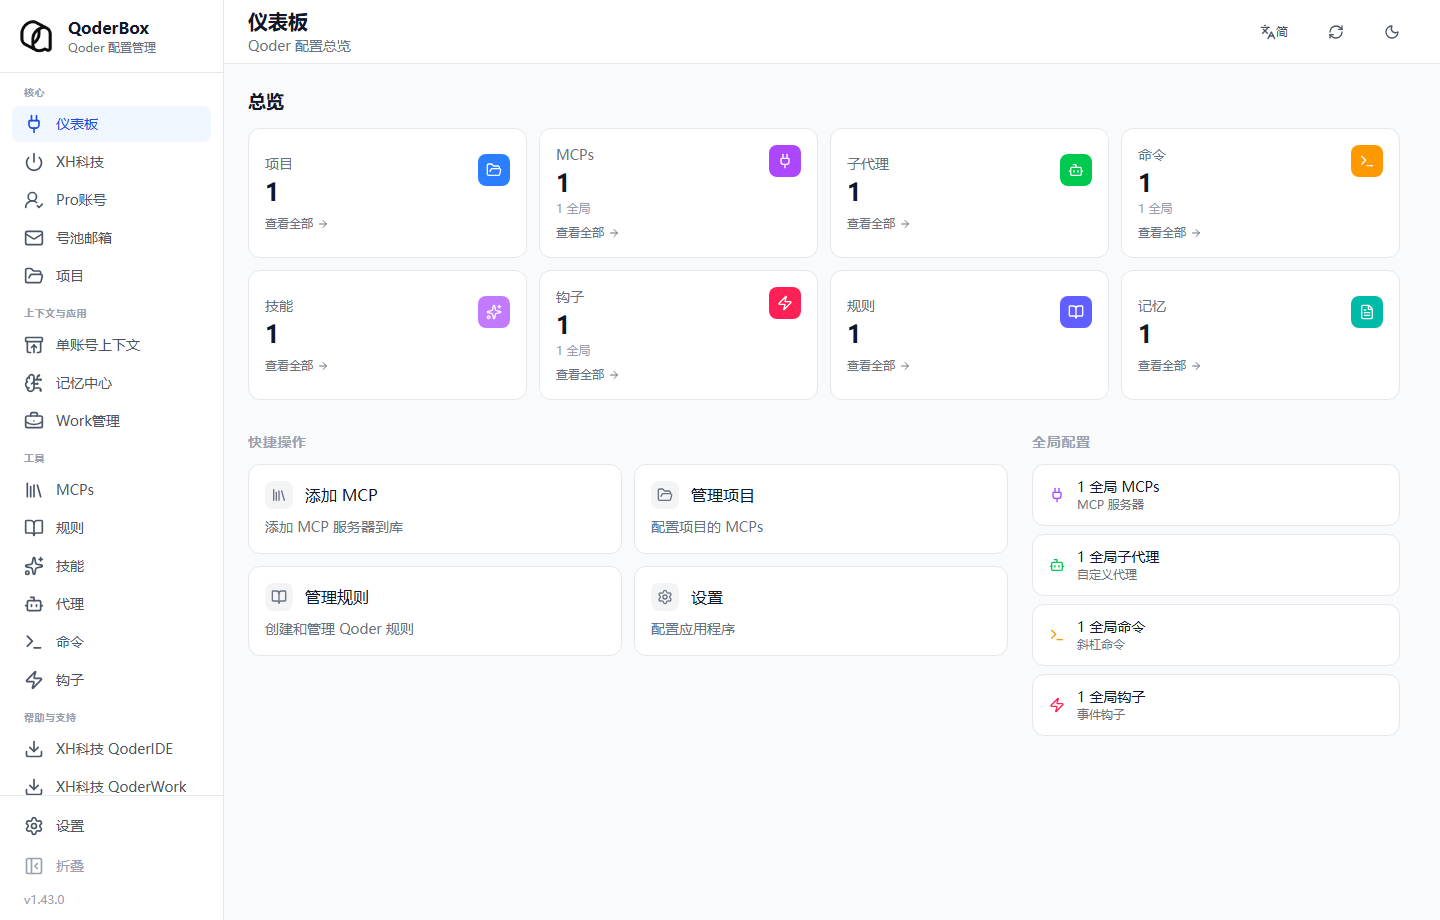
Task: Select 代理 in the sidebar
Action: (x=111, y=604)
